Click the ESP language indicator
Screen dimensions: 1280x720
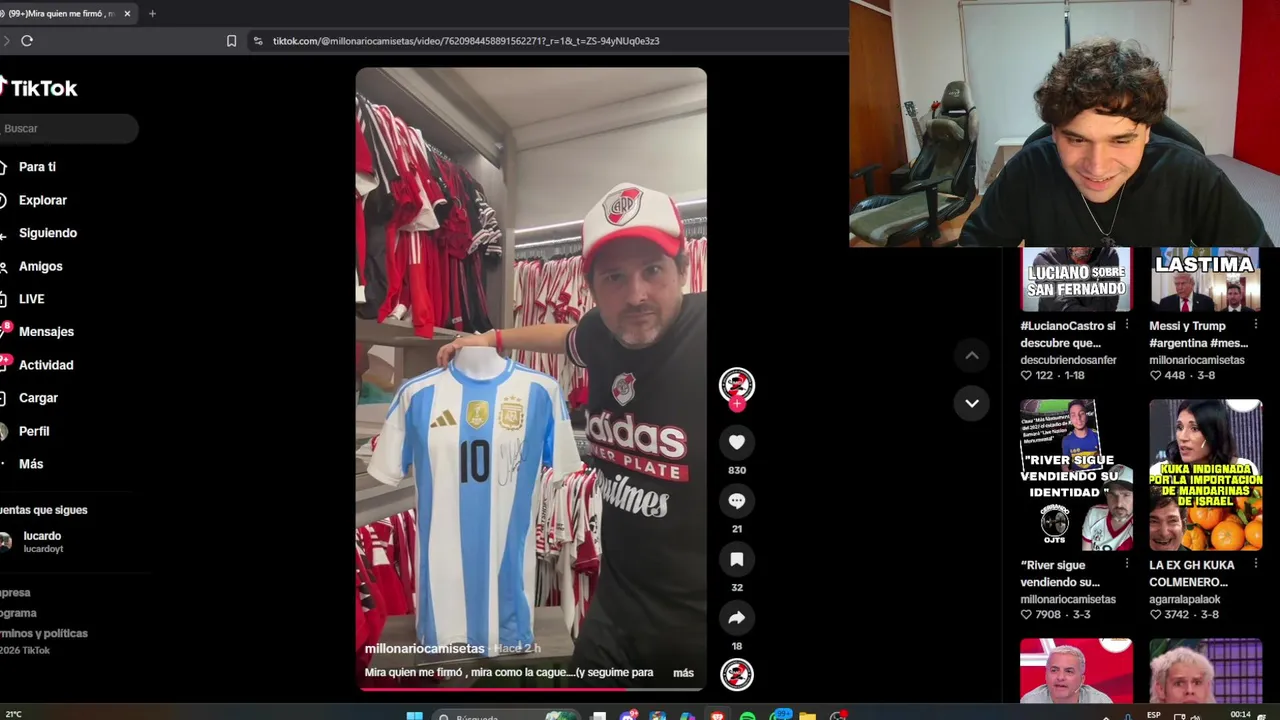click(x=1154, y=715)
